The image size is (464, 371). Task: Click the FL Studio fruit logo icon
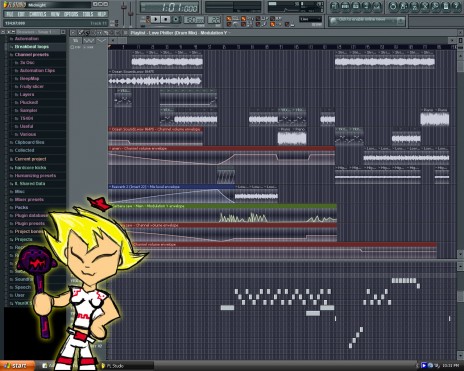[x=7, y=5]
